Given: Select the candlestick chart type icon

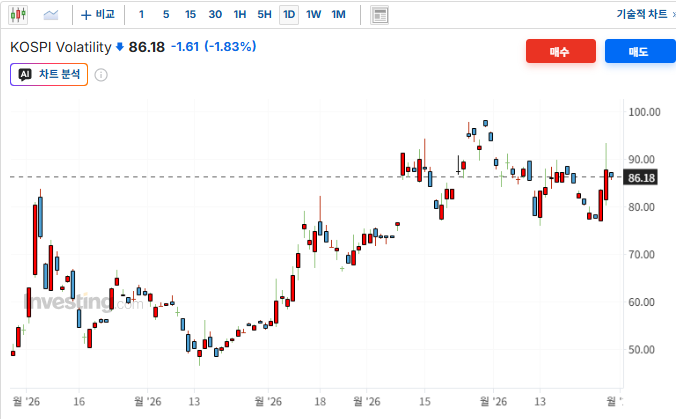Looking at the screenshot, I should pyautogui.click(x=18, y=15).
